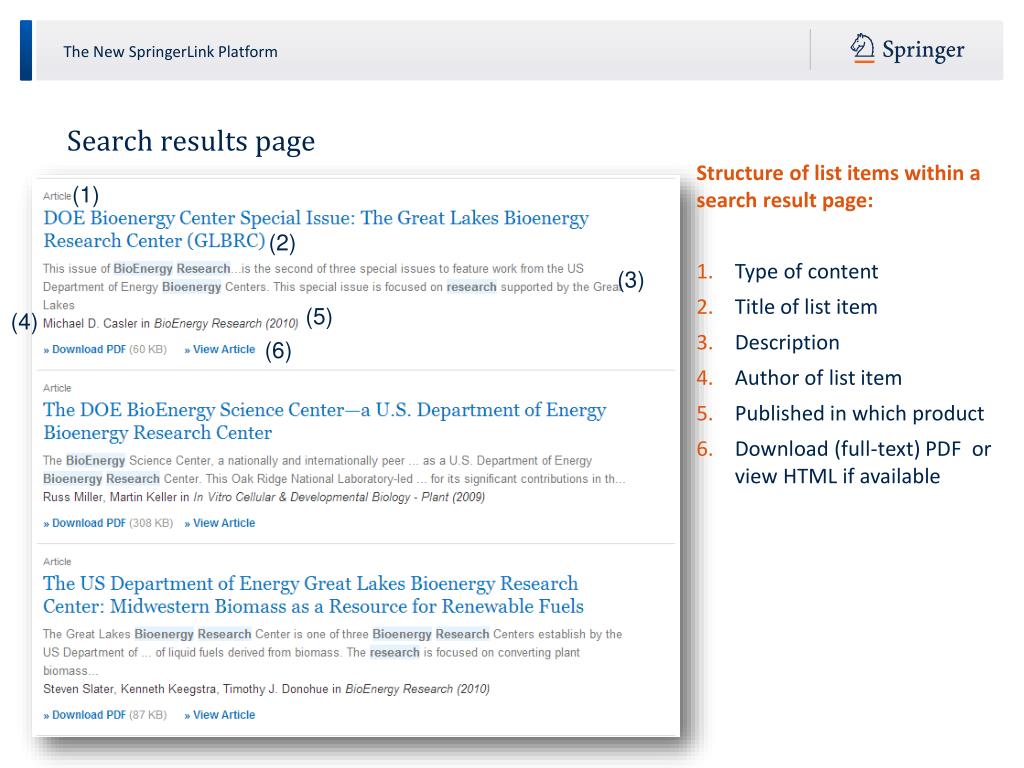Click the 'Structure of list items' orange heading
Image resolution: width=1024 pixels, height=768 pixels.
click(838, 186)
